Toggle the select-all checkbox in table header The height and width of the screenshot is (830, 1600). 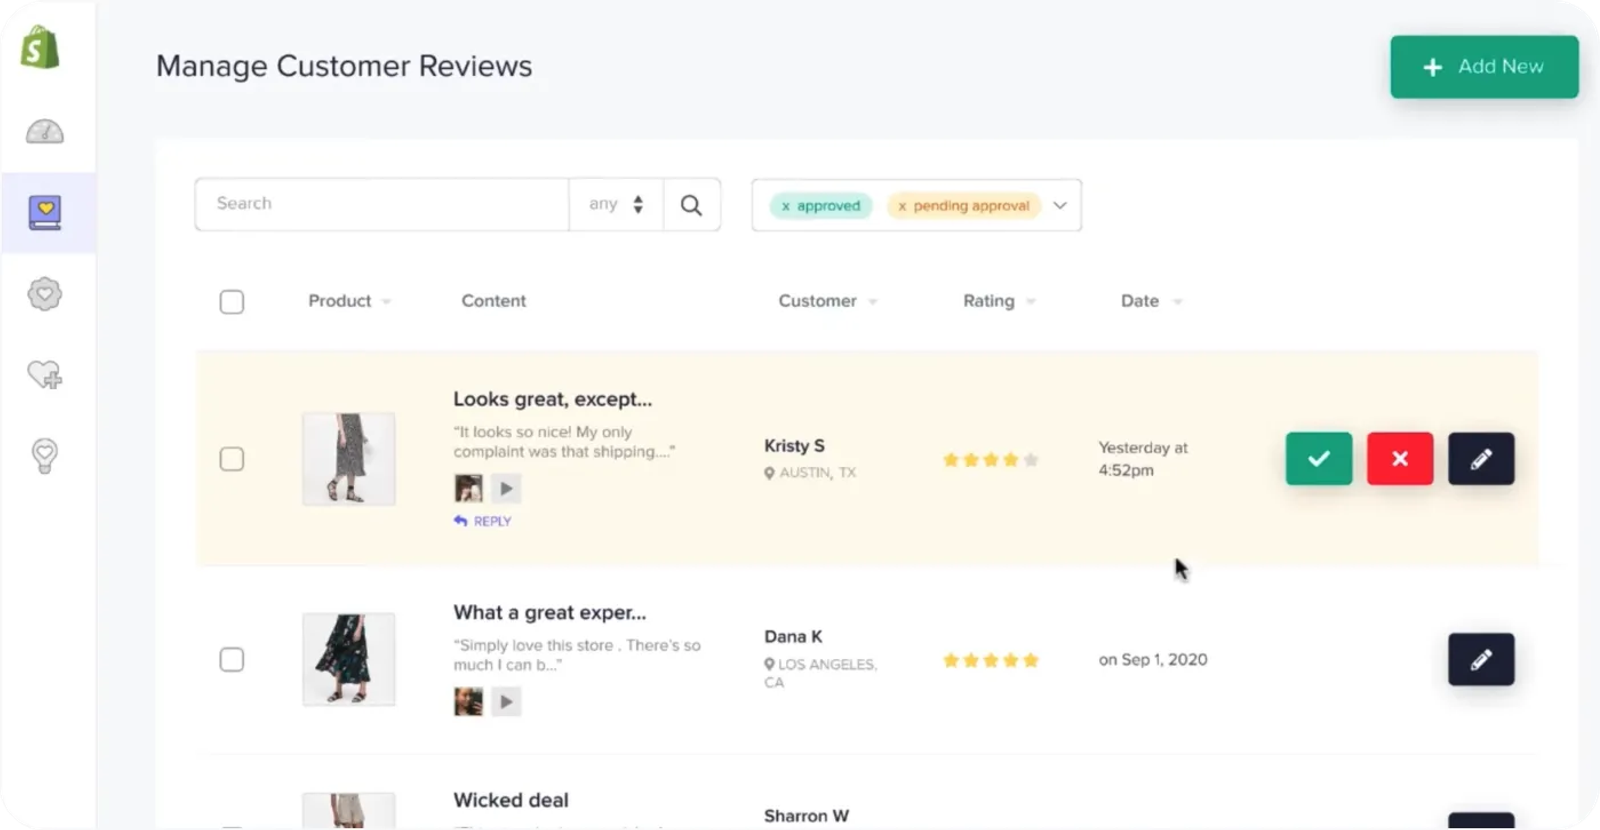pos(232,301)
